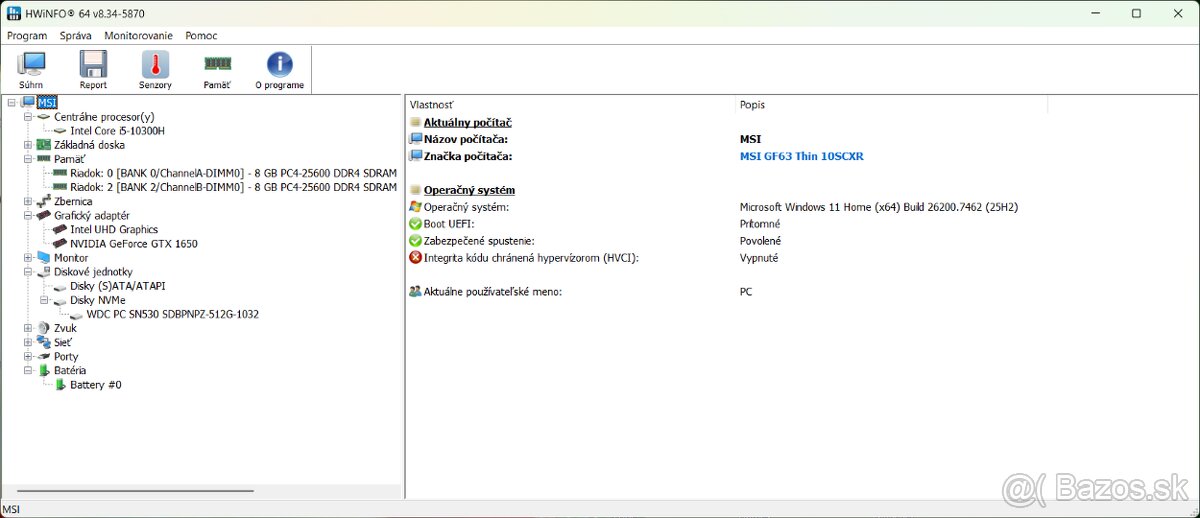1200x518 pixels.
Task: Select the Disky (S)ATA/ATAPI item
Action: click(x=118, y=286)
